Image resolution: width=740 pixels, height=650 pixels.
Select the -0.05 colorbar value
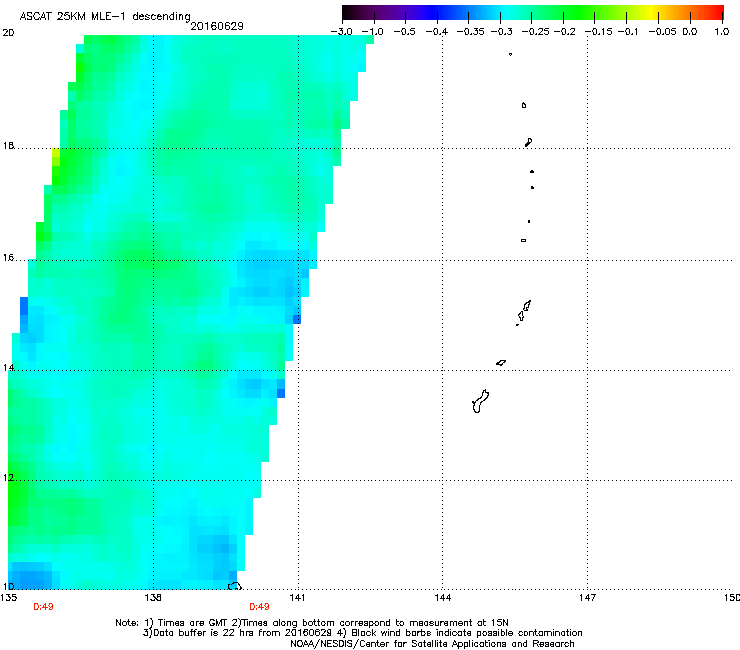(663, 32)
